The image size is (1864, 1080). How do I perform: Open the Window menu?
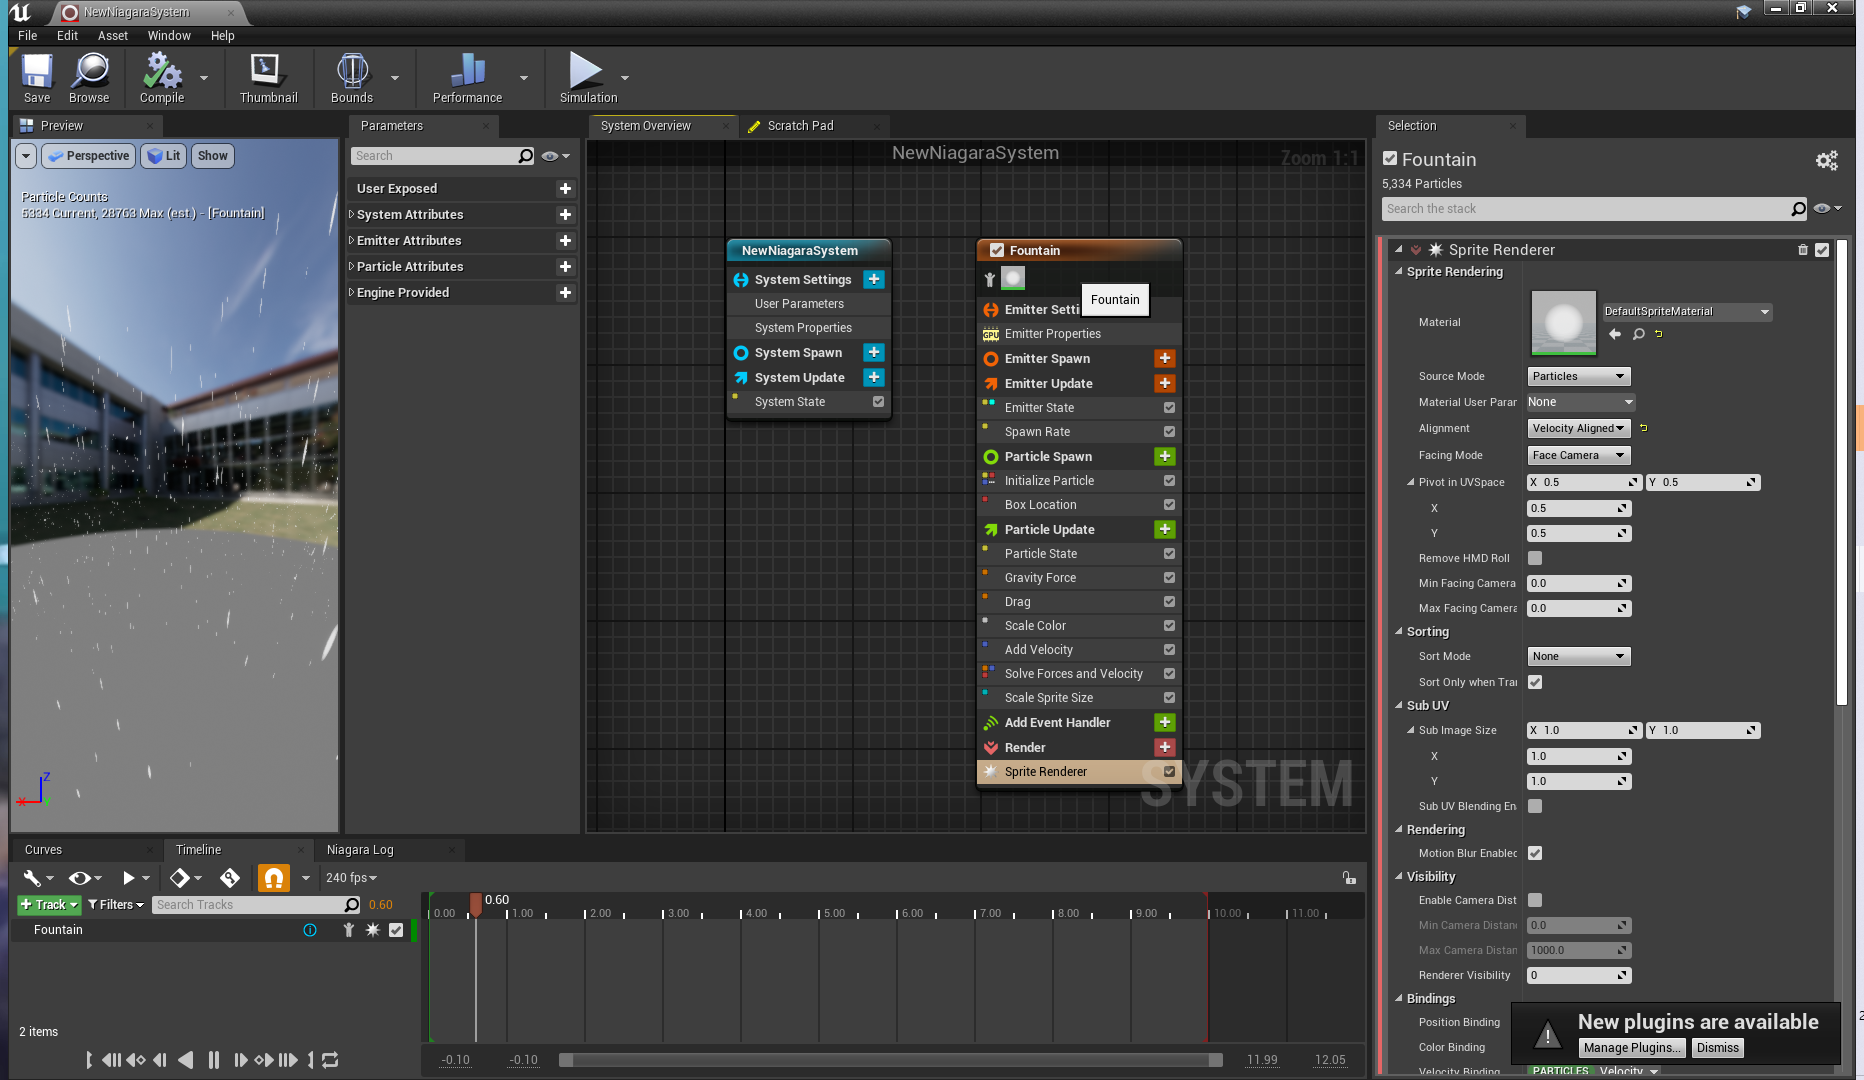click(x=169, y=36)
